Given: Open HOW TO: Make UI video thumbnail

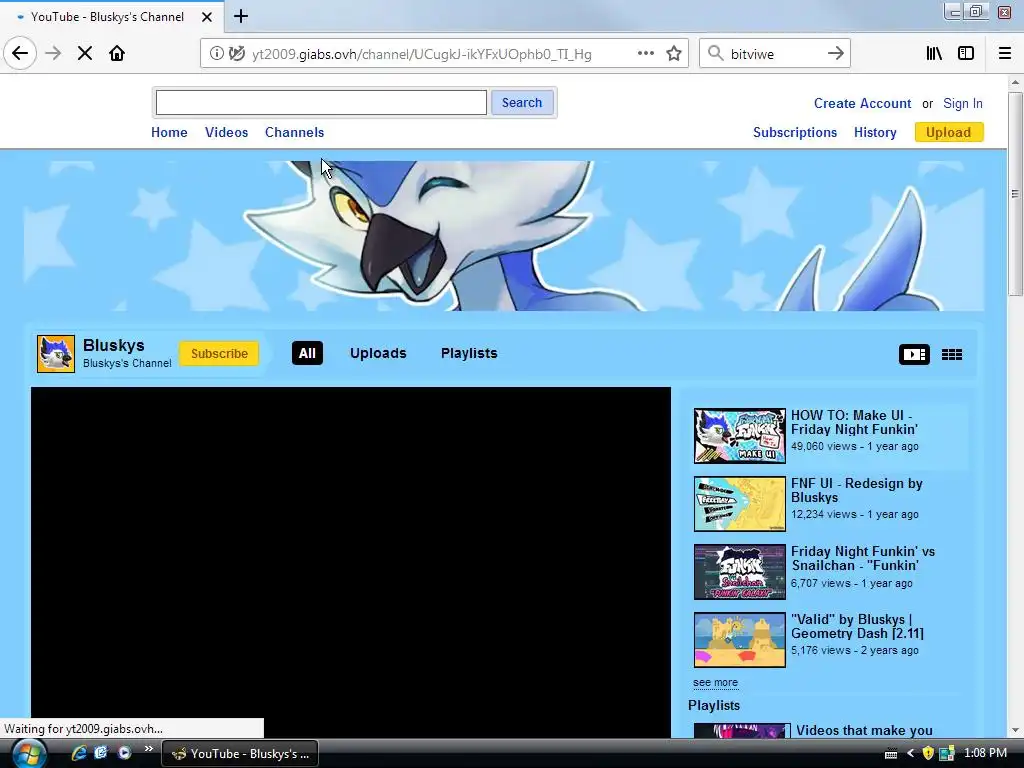Looking at the screenshot, I should point(739,436).
